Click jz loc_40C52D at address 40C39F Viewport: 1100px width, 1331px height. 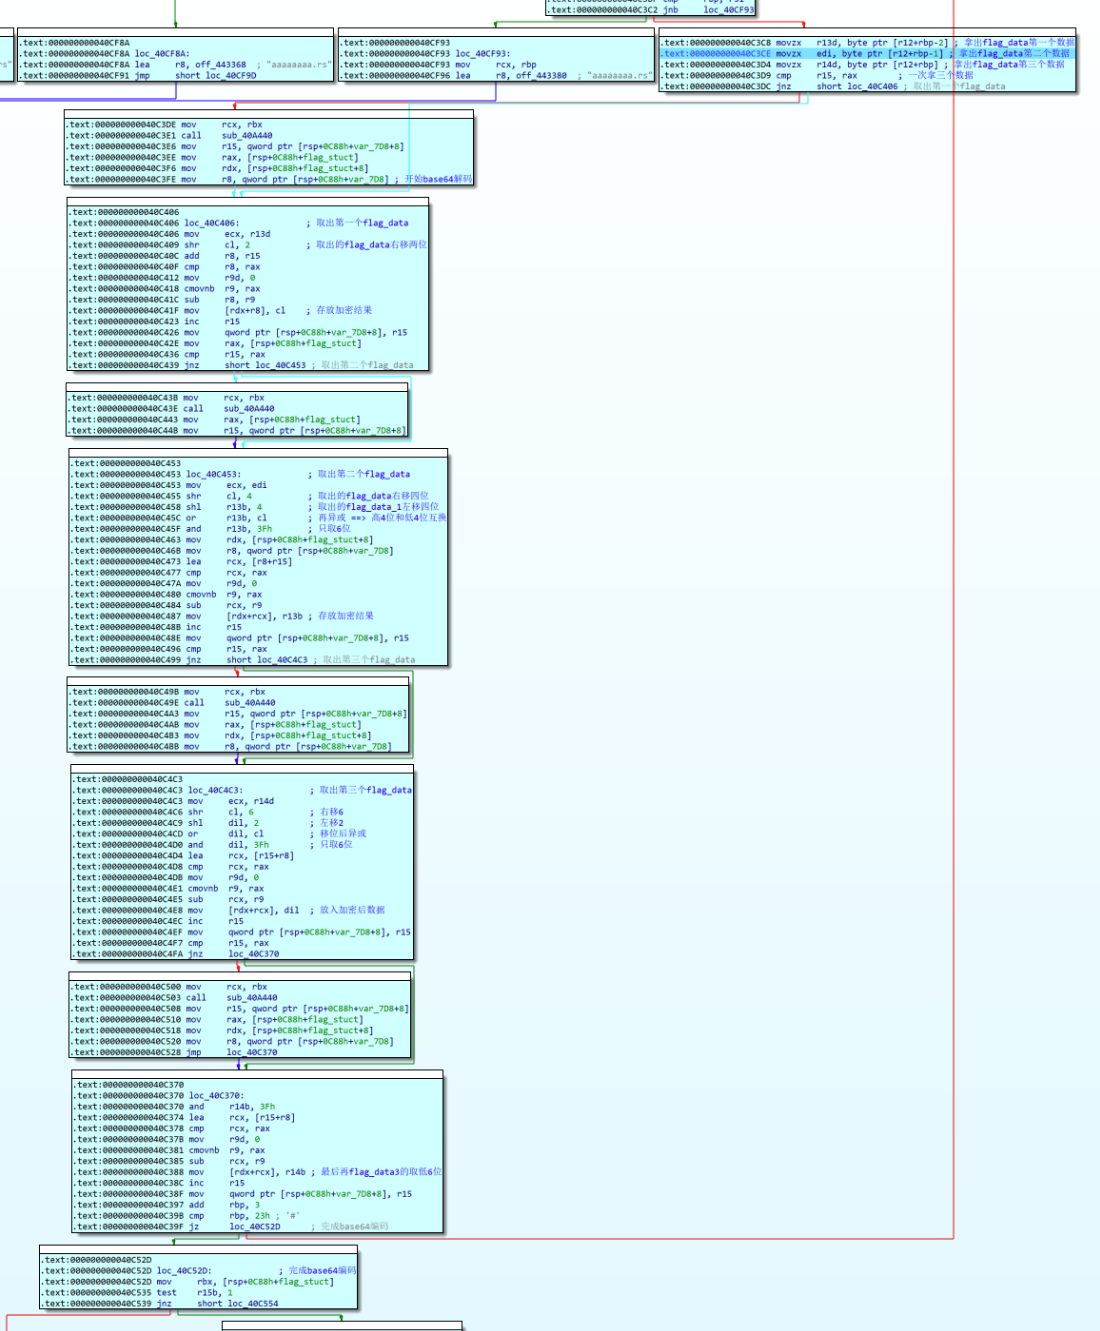click(x=254, y=1227)
